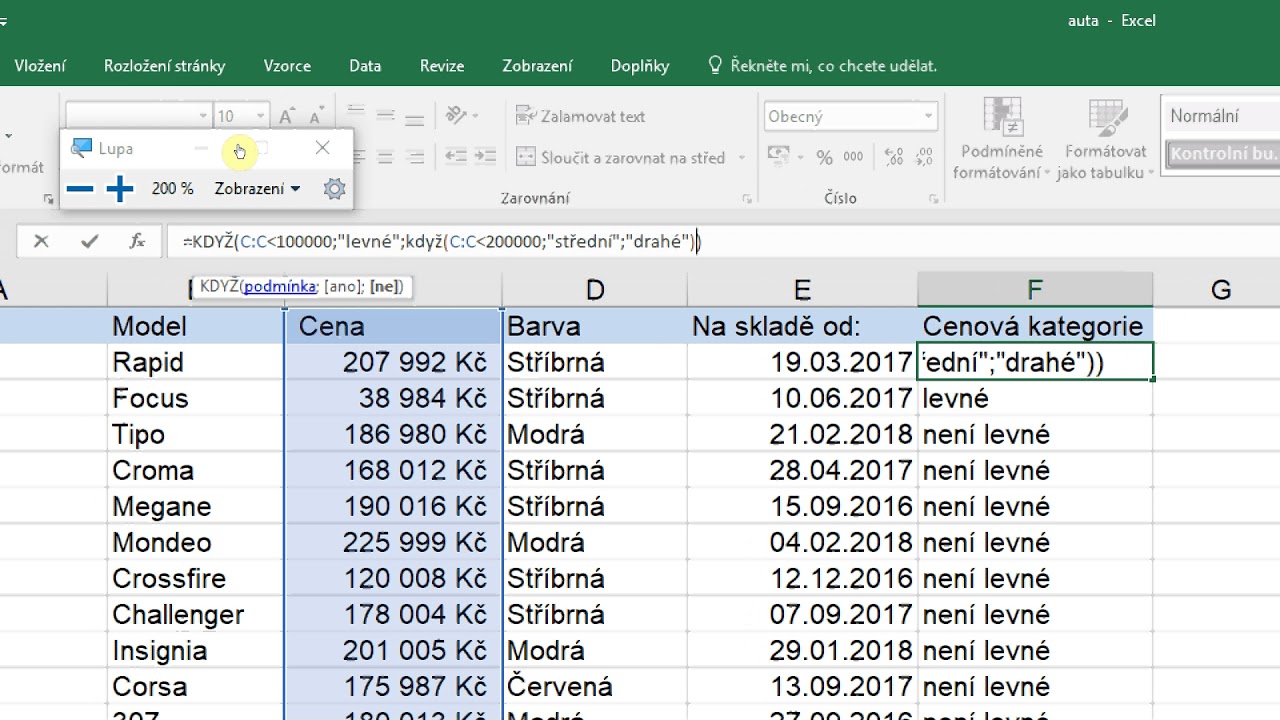The width and height of the screenshot is (1280, 720).
Task: Increase the font size with larger A icon
Action: point(287,116)
